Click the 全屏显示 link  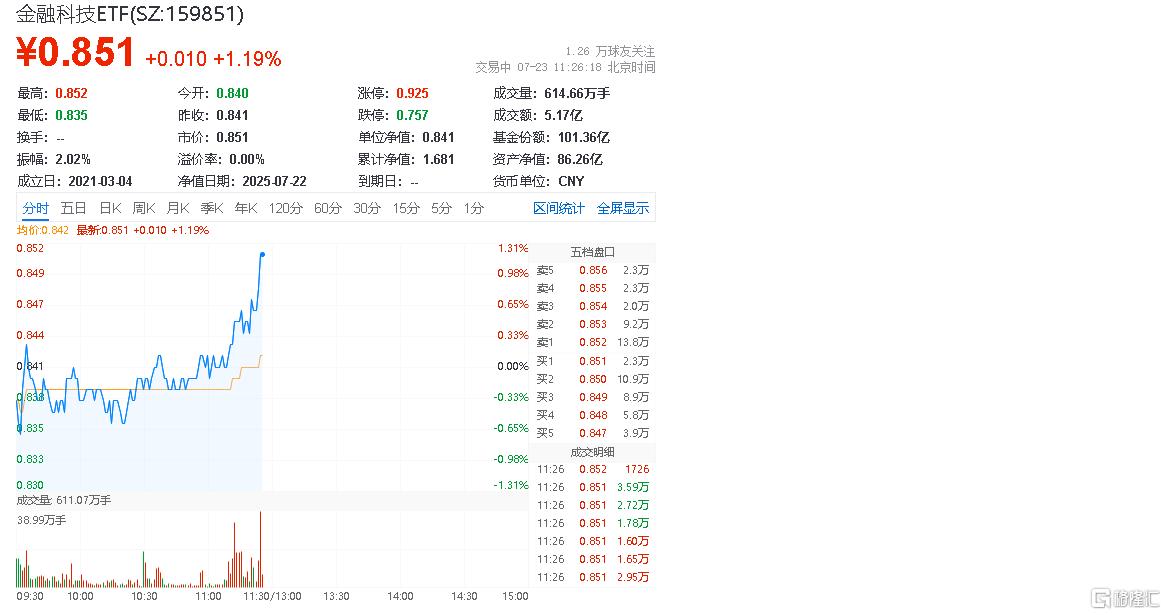(623, 208)
